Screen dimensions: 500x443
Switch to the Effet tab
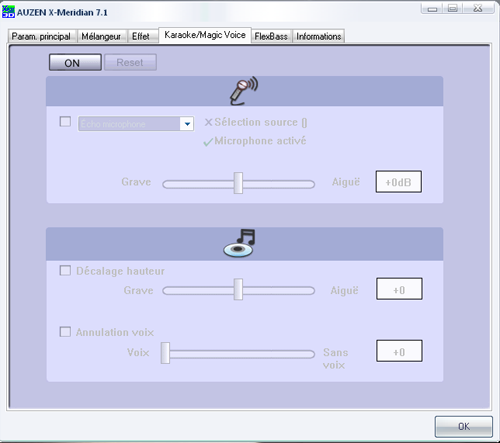[x=141, y=36]
